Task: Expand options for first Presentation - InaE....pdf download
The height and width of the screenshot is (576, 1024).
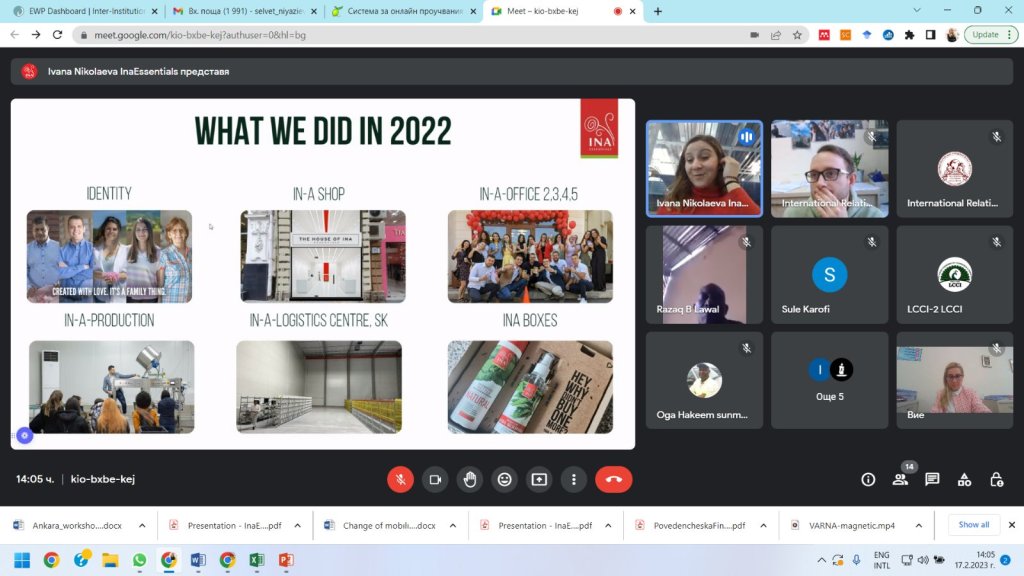Action: click(297, 525)
